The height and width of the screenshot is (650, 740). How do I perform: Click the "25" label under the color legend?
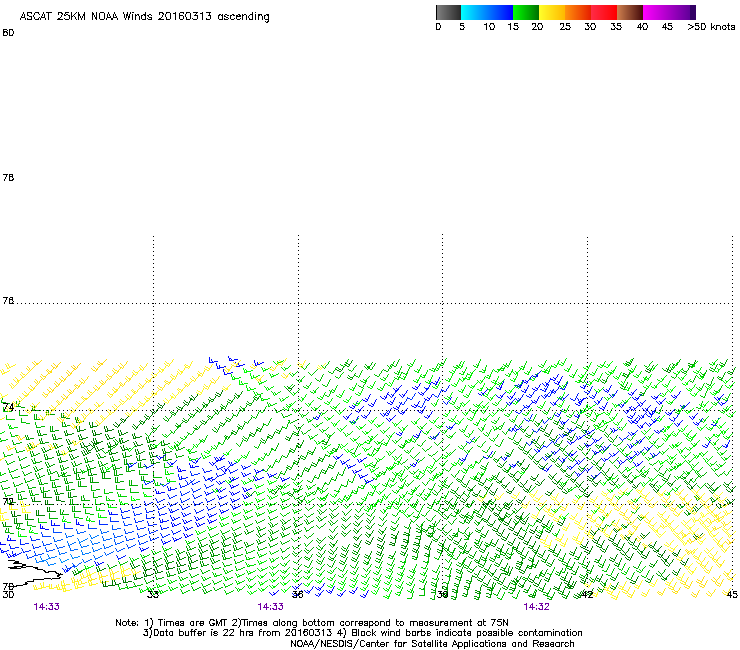565,27
